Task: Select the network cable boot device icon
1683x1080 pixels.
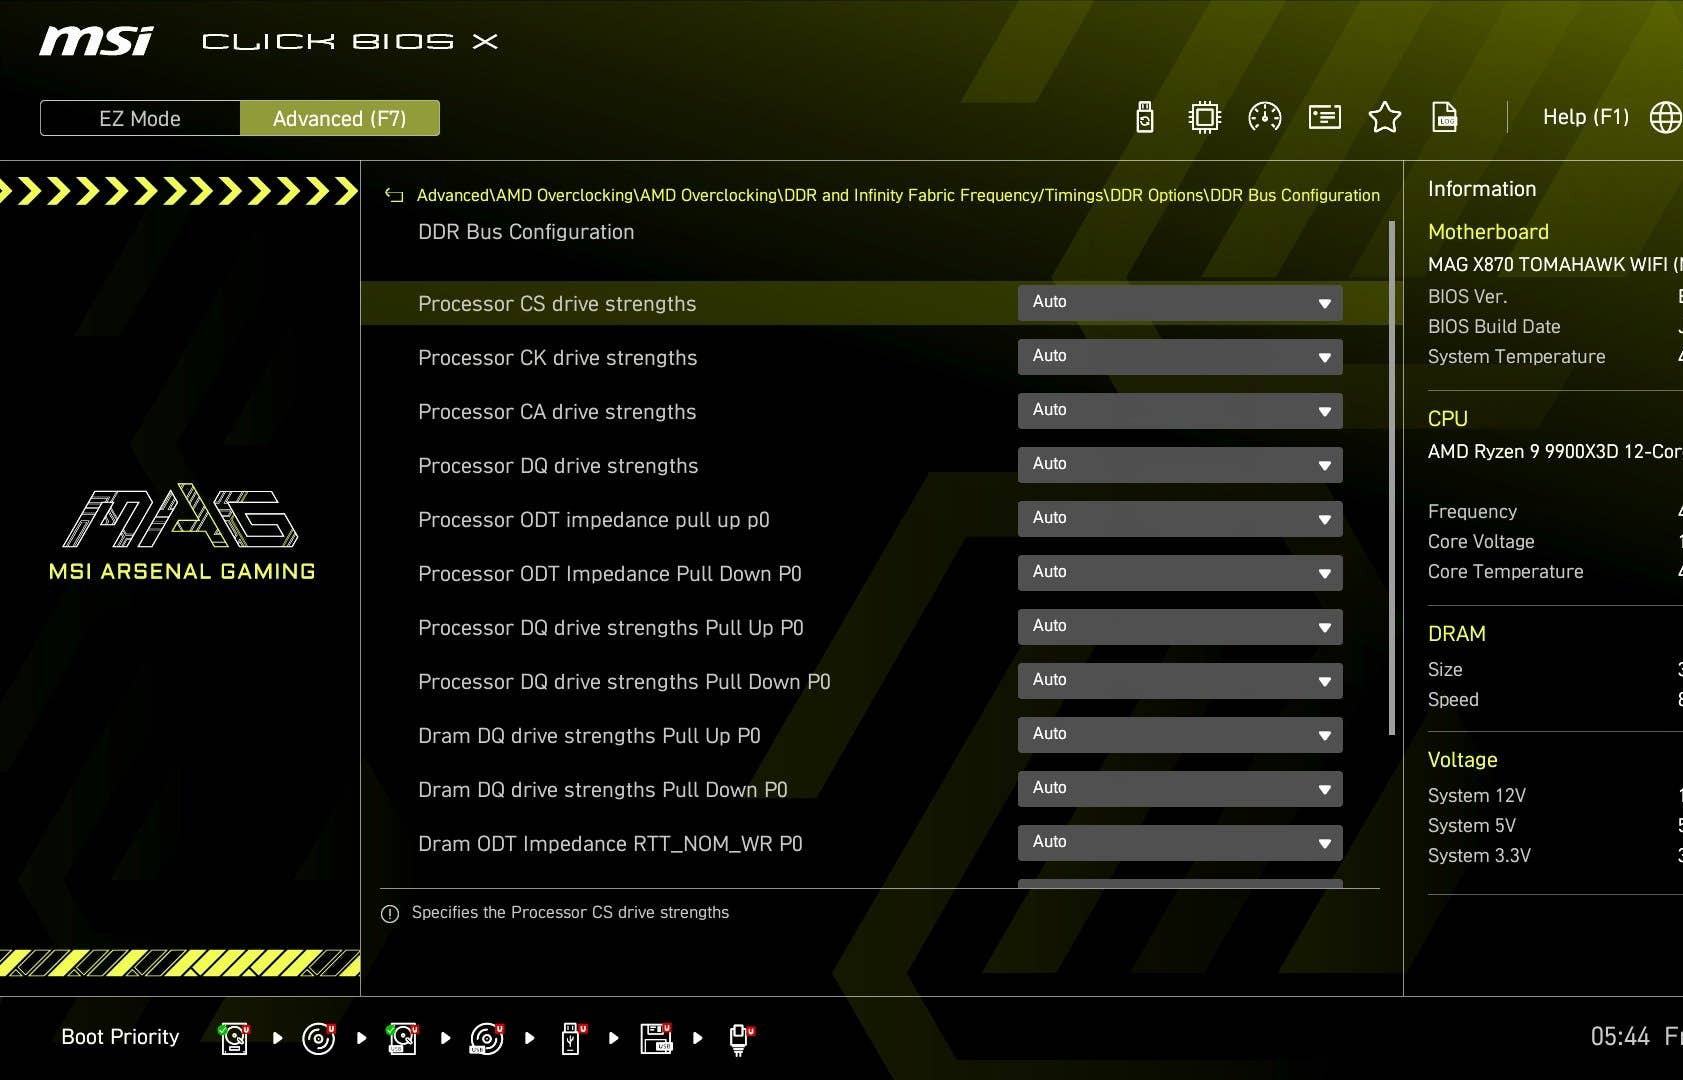Action: point(740,1038)
